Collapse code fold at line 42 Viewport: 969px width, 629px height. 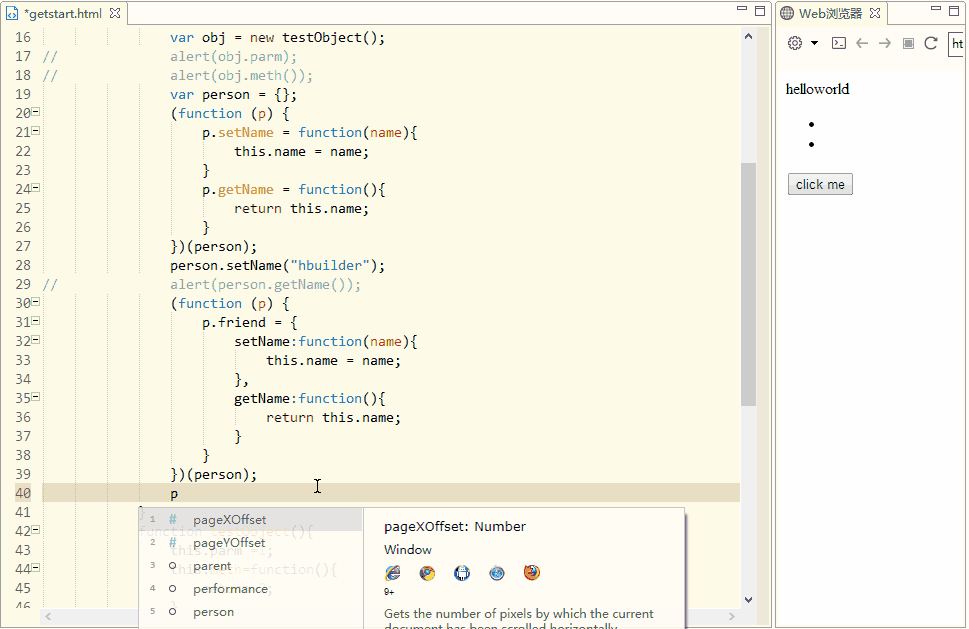click(x=36, y=530)
